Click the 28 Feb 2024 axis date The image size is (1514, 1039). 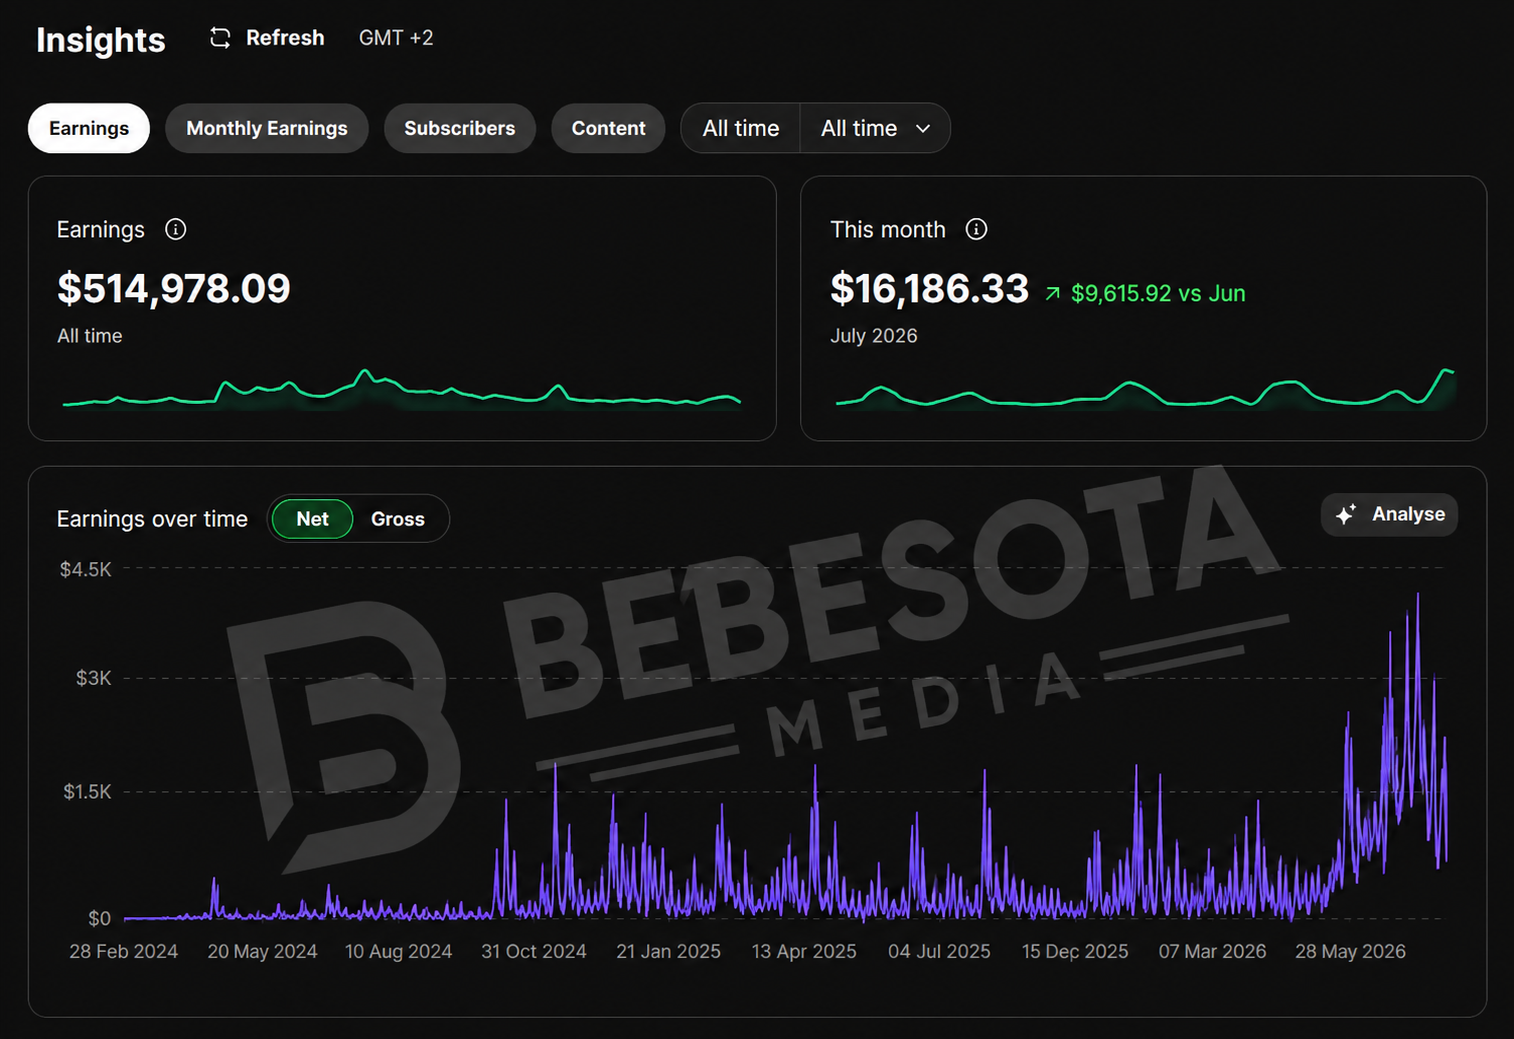tap(124, 951)
